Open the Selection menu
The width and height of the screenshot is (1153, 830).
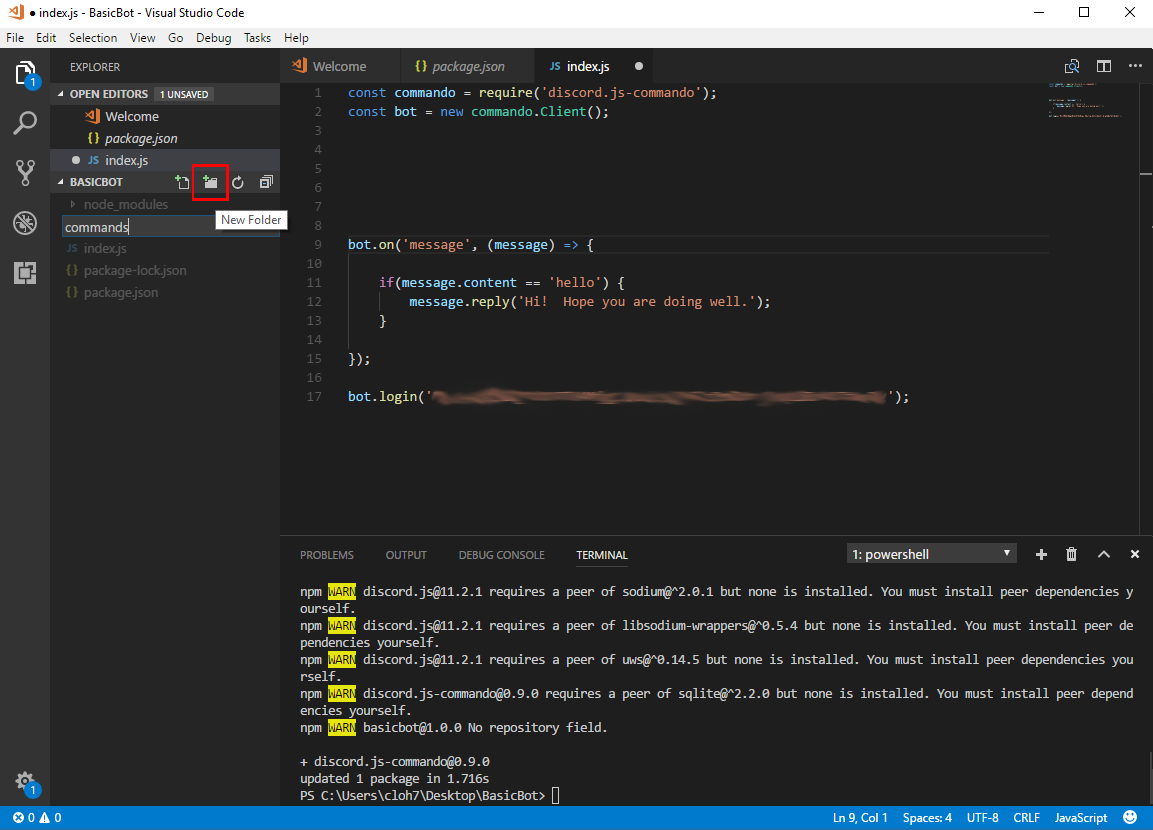93,37
